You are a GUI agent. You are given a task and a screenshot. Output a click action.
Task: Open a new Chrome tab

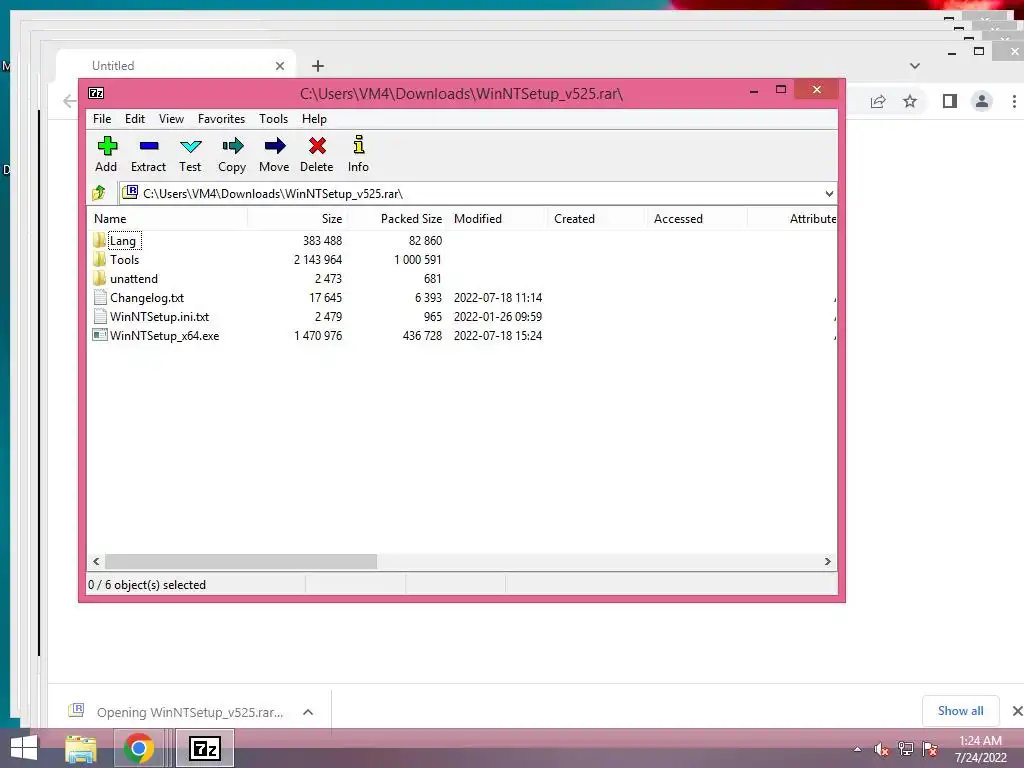318,66
